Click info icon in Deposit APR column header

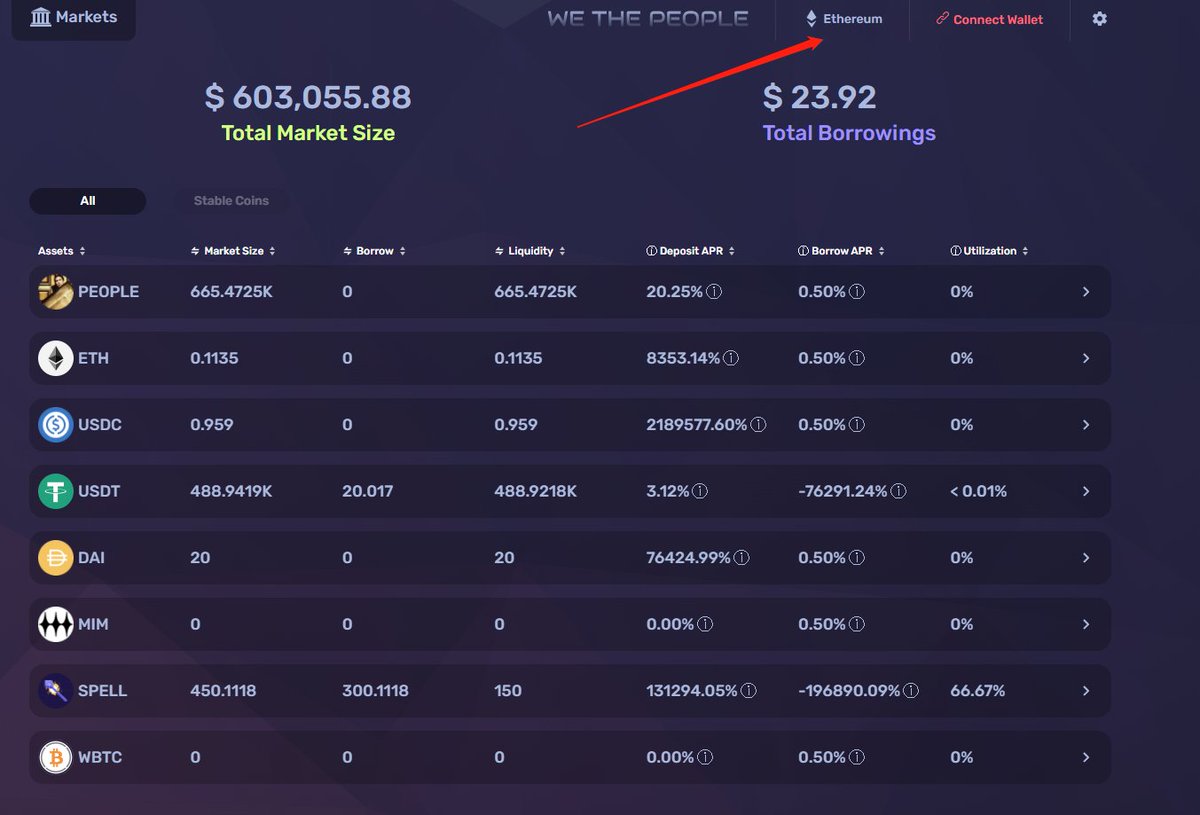[x=651, y=251]
